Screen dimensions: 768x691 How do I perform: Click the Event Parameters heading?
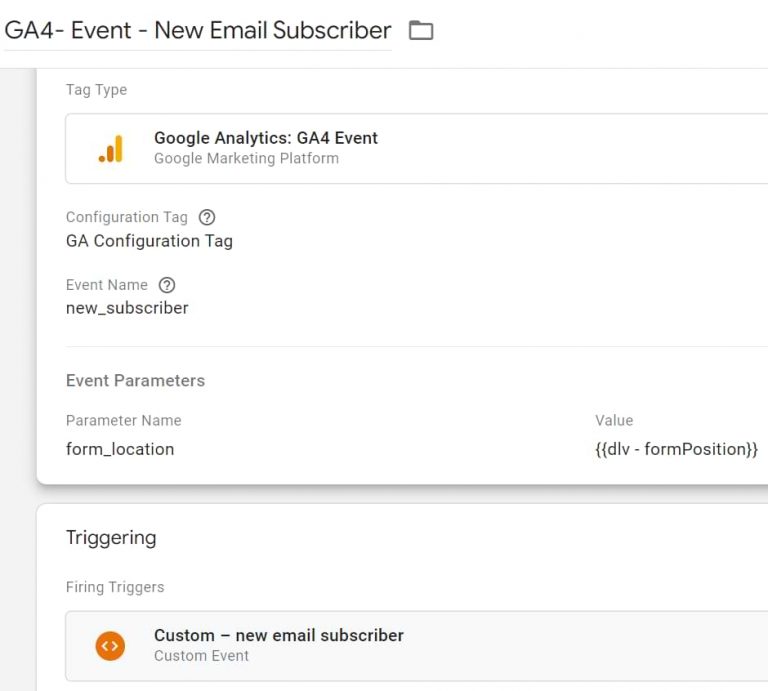coord(135,381)
